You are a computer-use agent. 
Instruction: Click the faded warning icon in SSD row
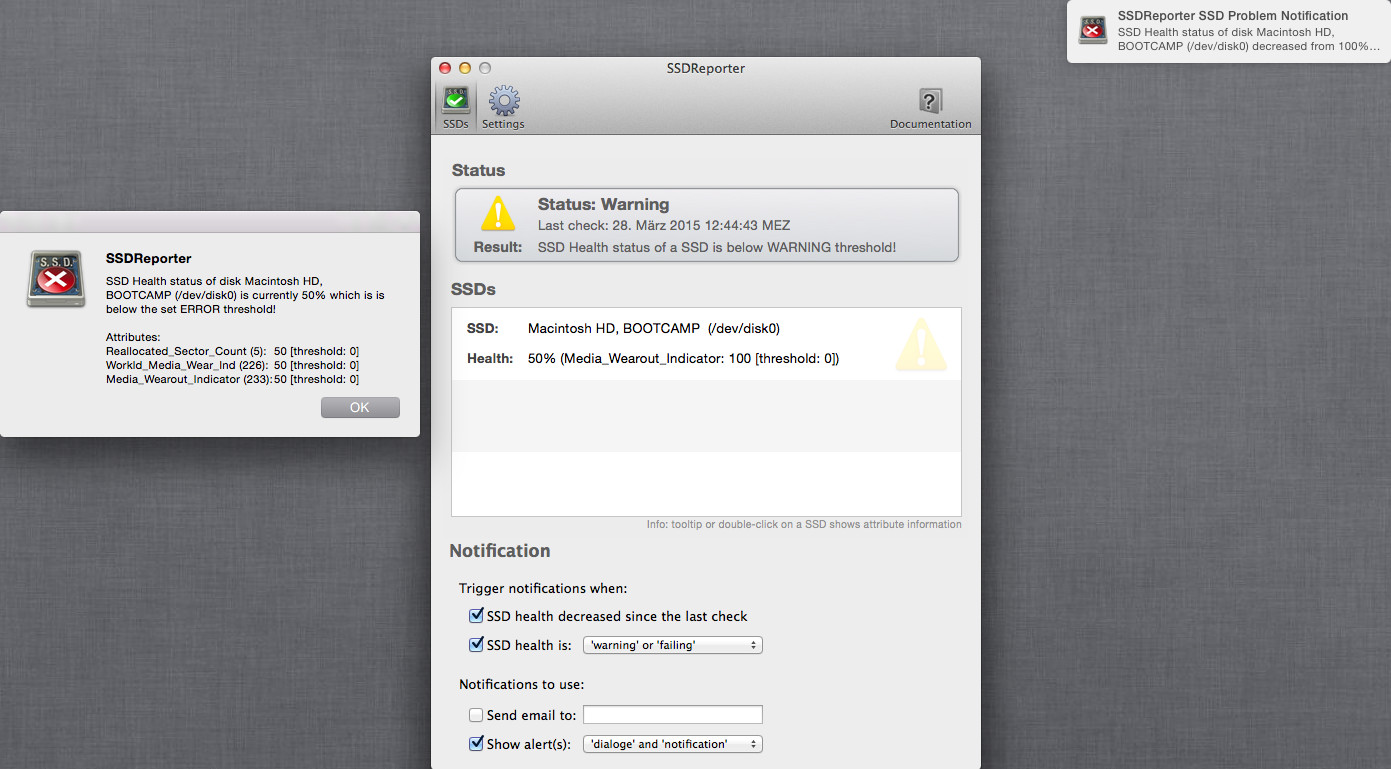pyautogui.click(x=920, y=344)
